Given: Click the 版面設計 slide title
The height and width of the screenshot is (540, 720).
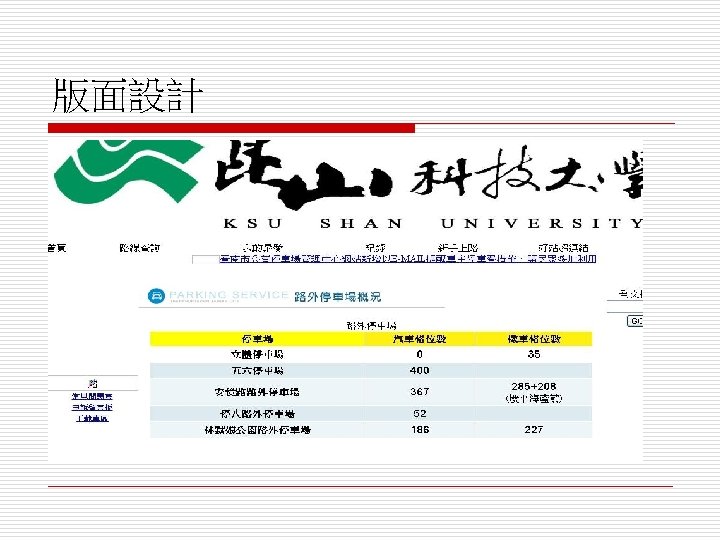Looking at the screenshot, I should pos(128,96).
